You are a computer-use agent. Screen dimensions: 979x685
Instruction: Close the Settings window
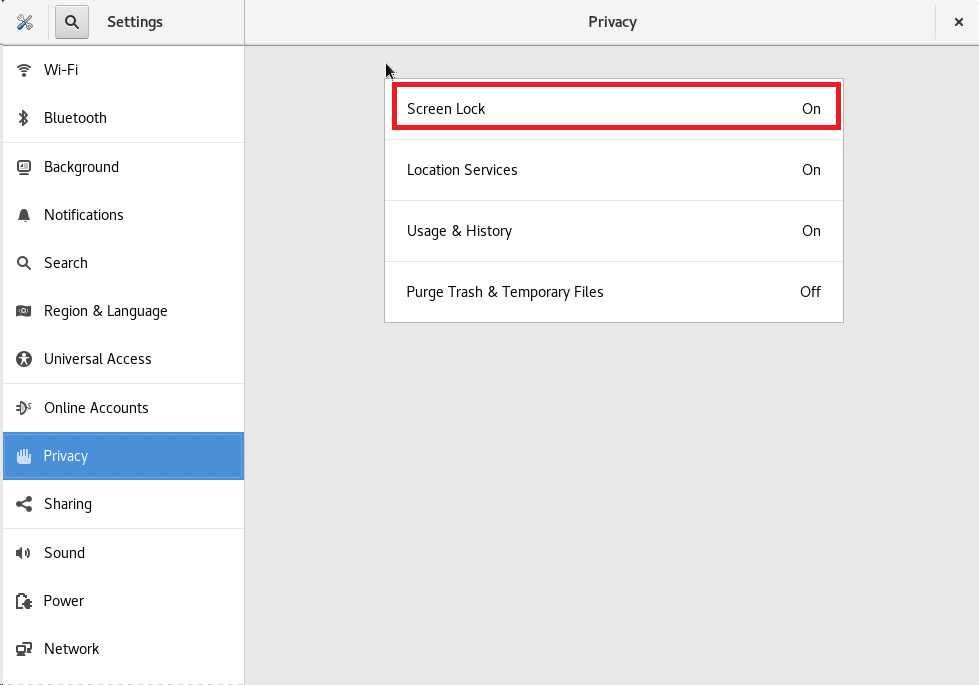coord(958,22)
